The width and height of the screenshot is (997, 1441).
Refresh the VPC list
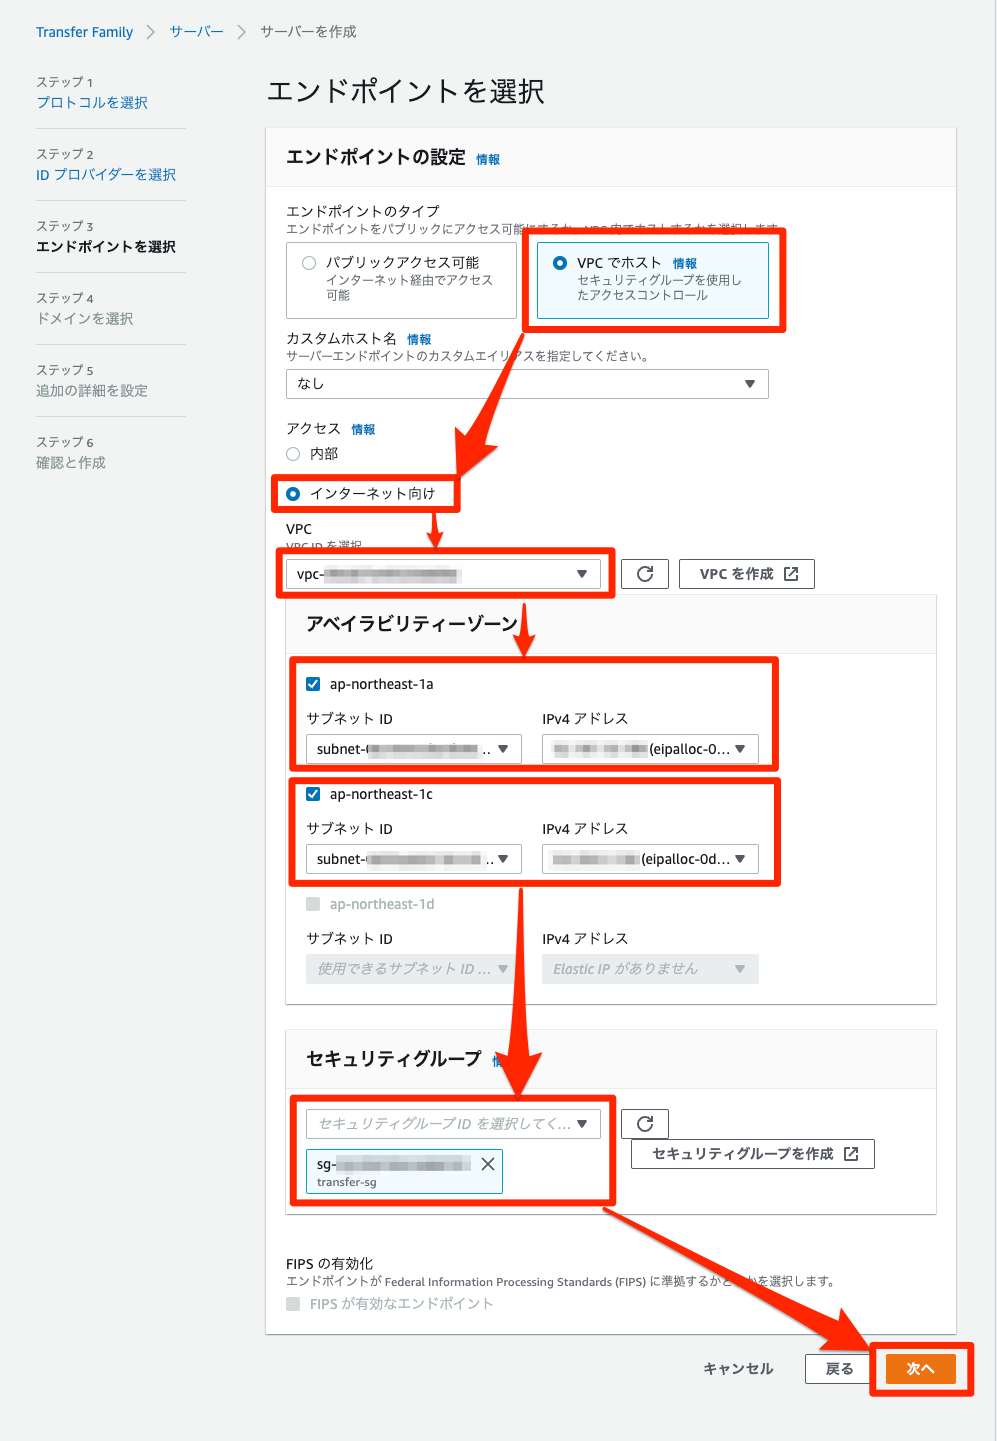tap(644, 573)
